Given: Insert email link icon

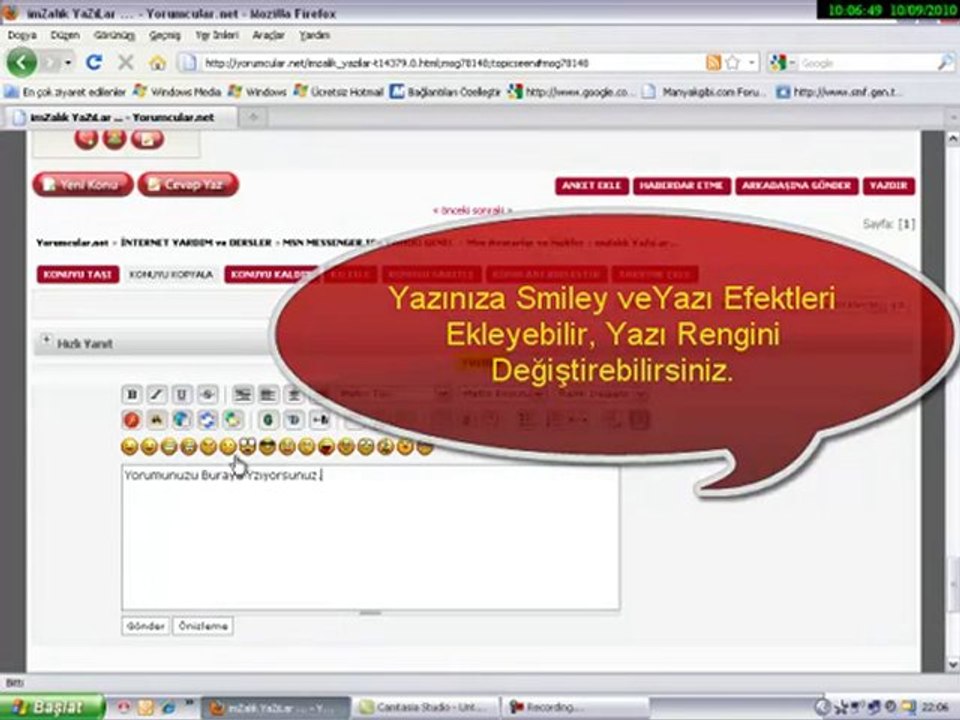Looking at the screenshot, I should pos(207,420).
